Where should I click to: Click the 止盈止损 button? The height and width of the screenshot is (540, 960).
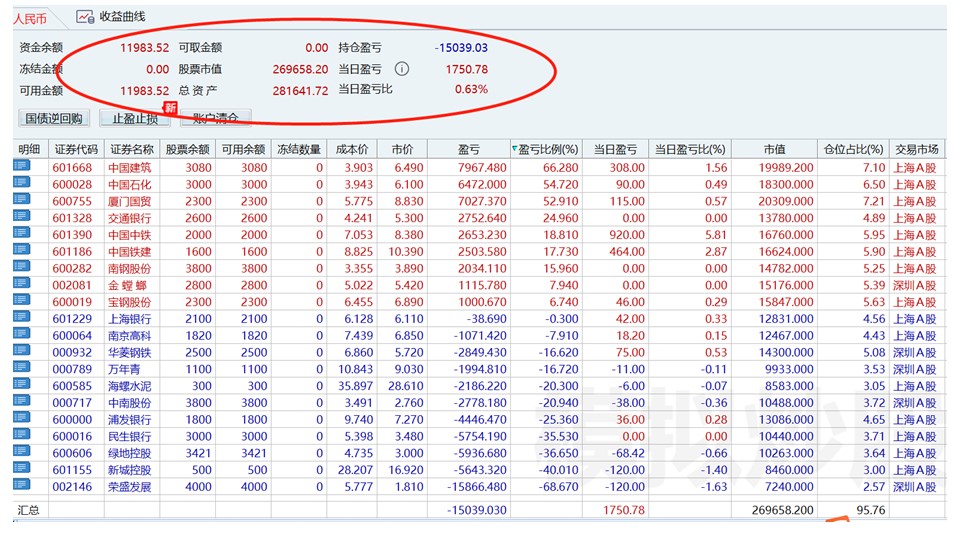[x=135, y=118]
